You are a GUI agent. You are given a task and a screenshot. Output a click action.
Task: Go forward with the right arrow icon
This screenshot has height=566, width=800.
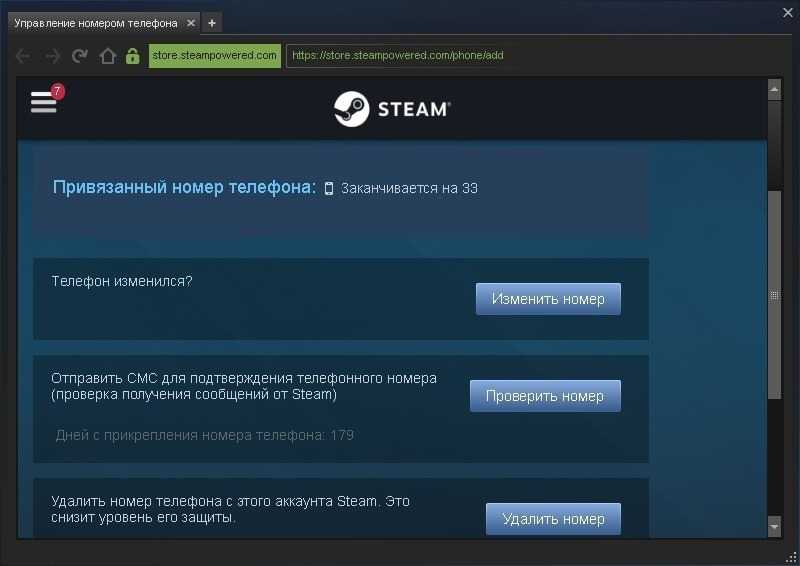53,56
